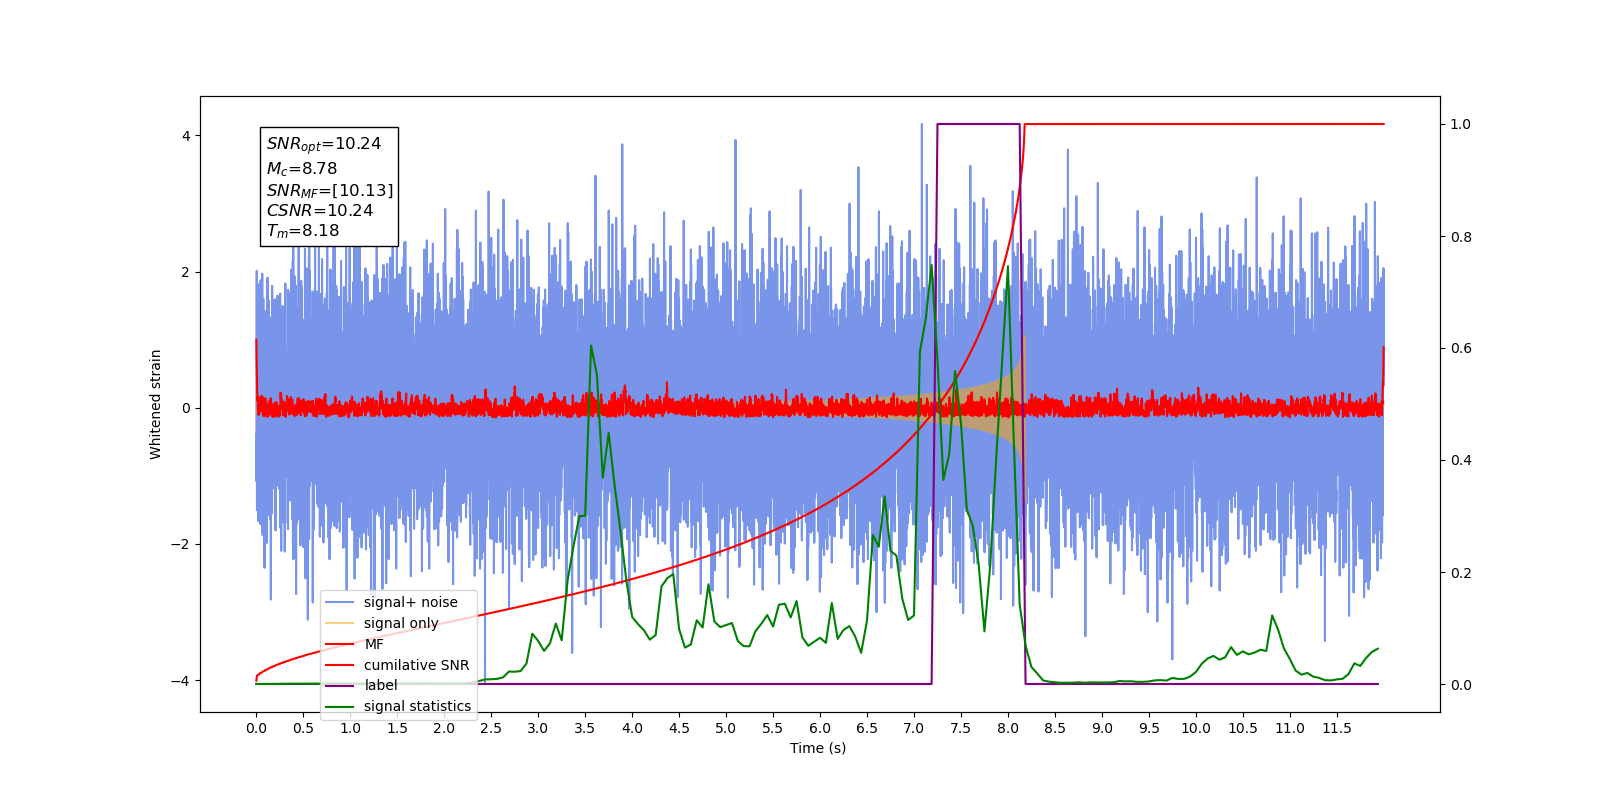Click the blue legend line sample for signal+ noise

click(x=340, y=602)
